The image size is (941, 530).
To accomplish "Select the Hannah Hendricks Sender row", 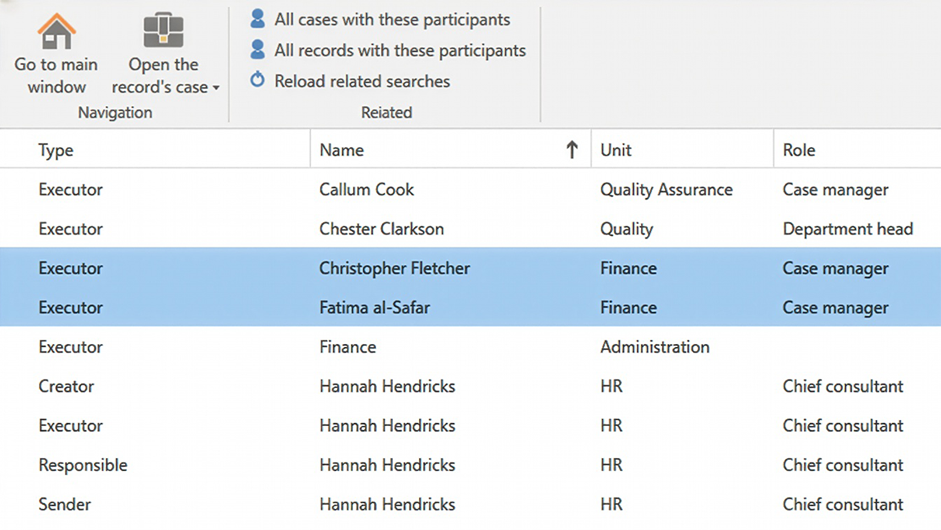I will point(387,504).
